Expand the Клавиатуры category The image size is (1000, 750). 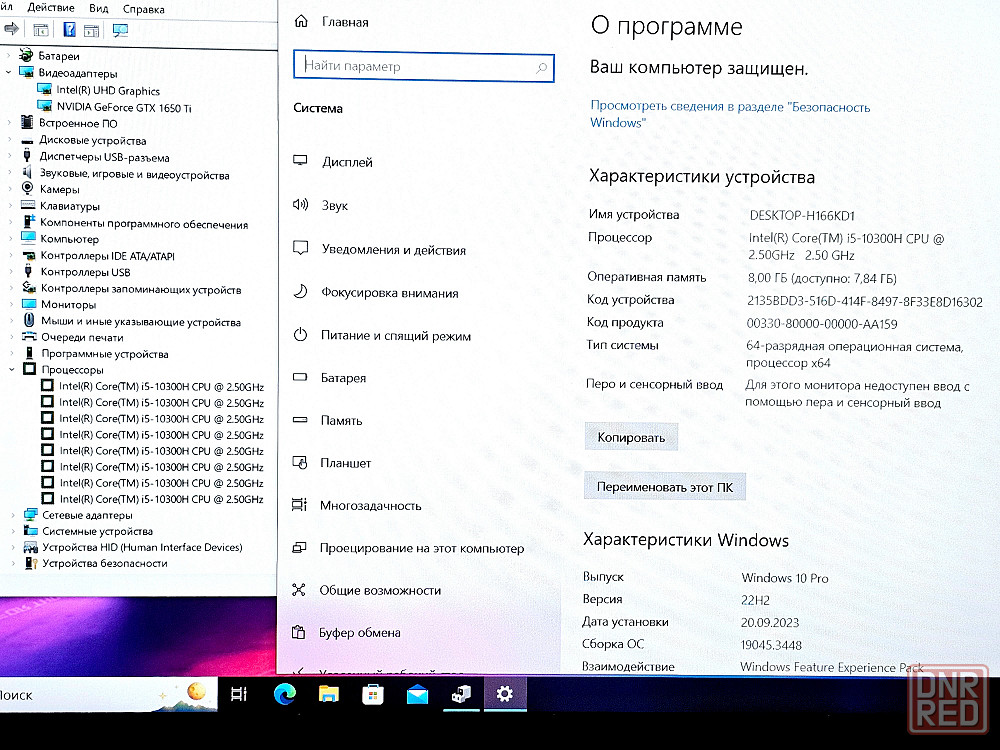click(9, 206)
